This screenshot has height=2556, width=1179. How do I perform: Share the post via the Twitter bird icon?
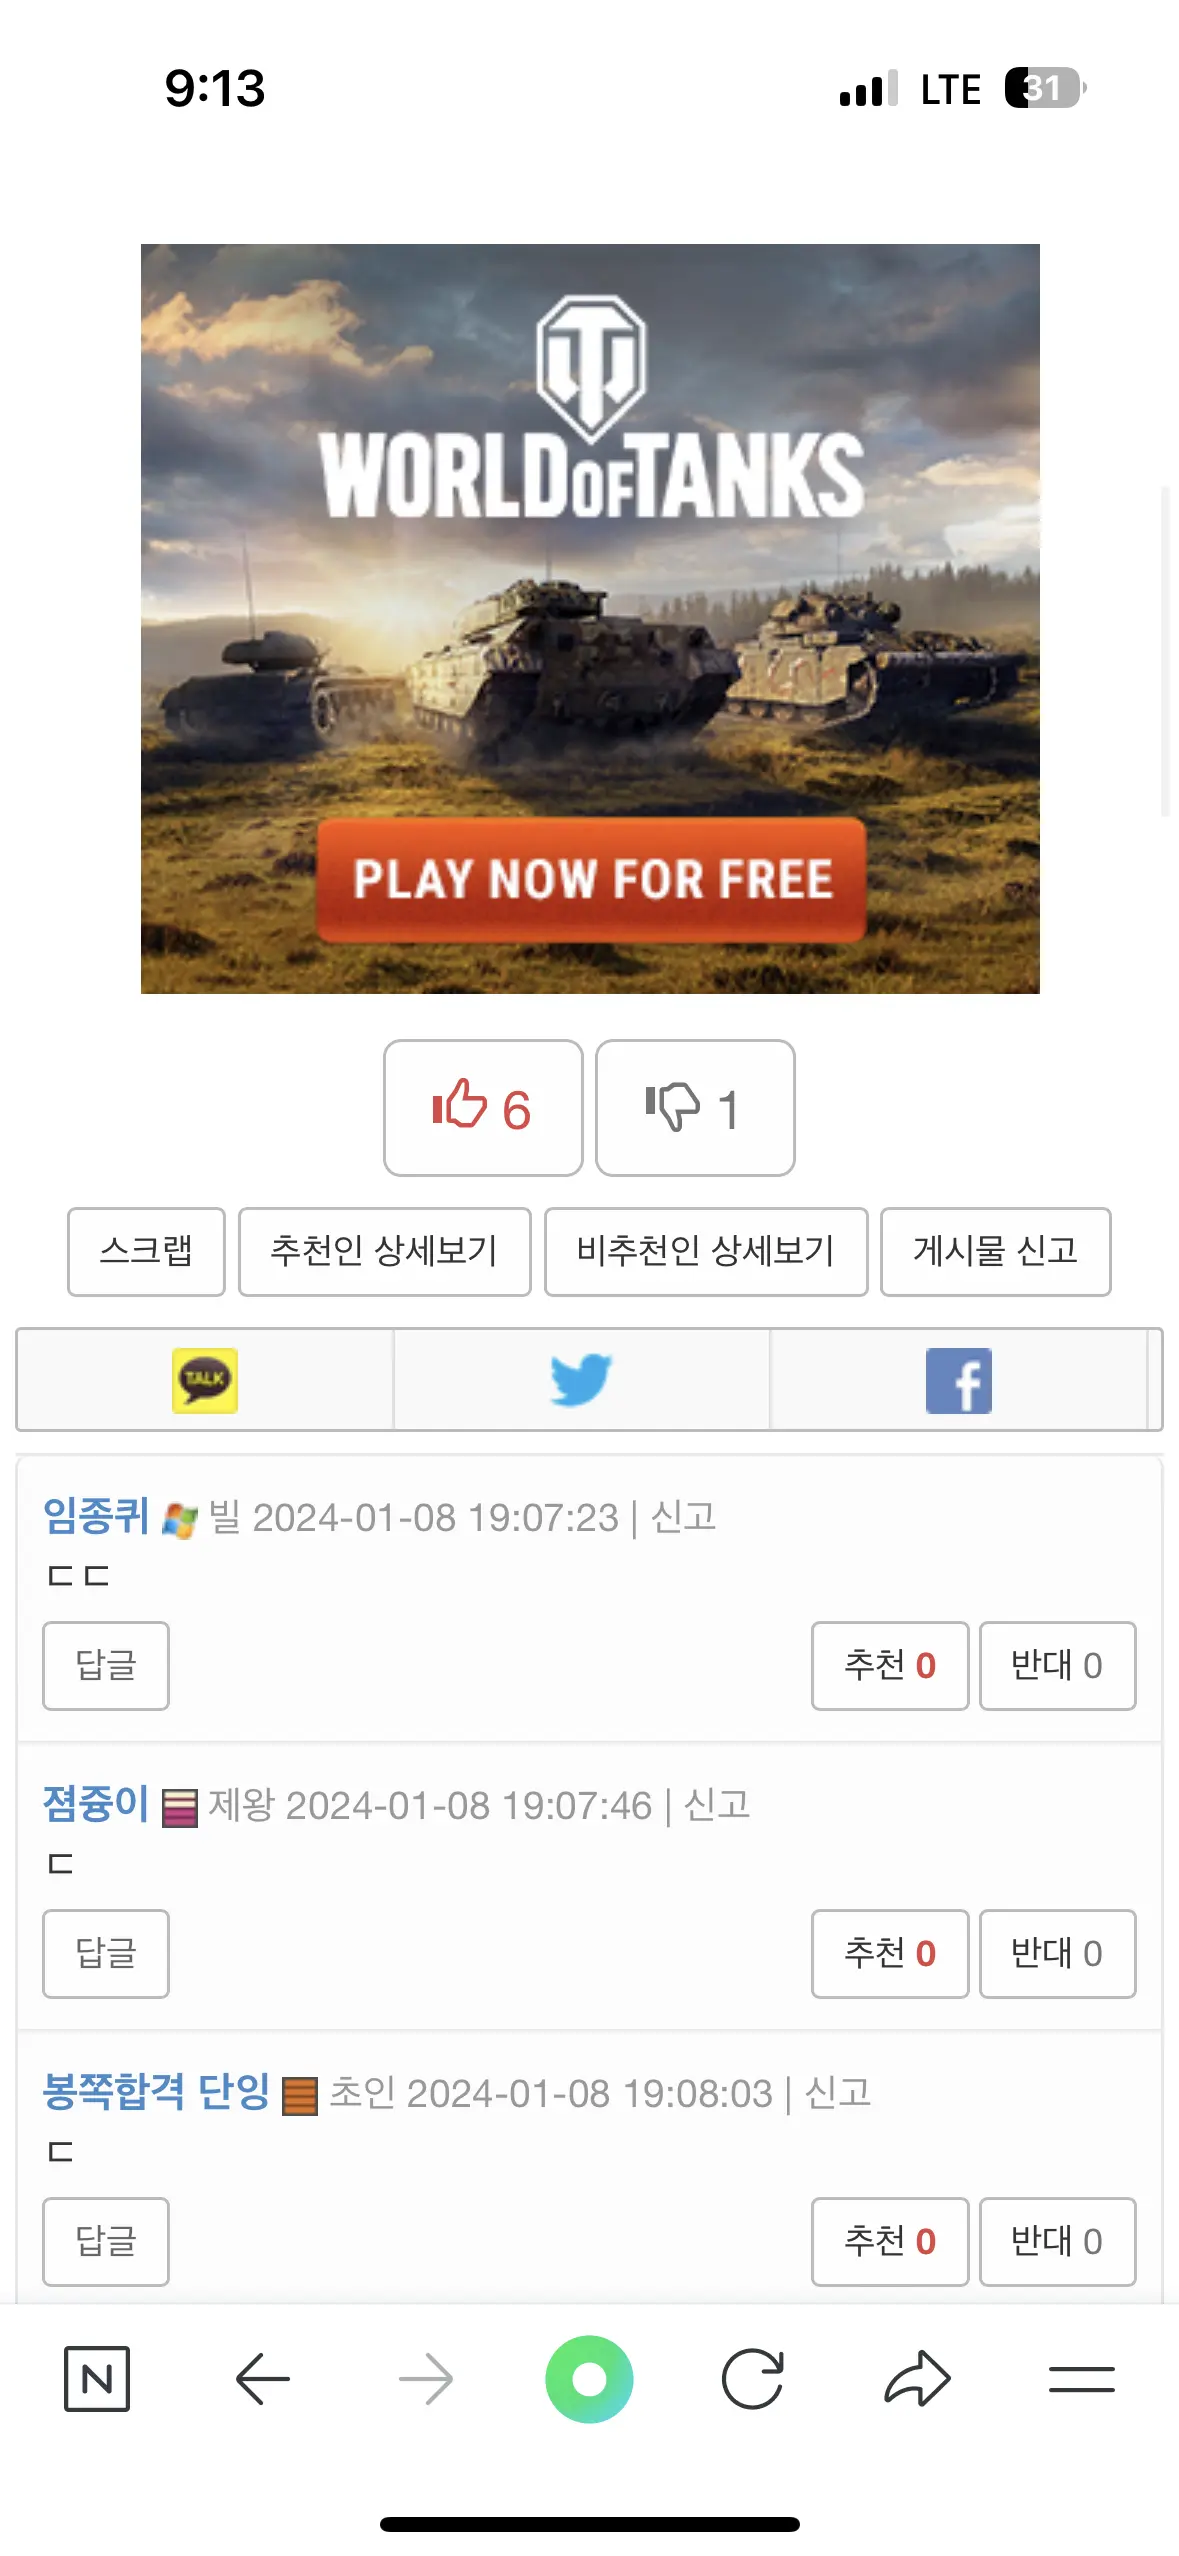[581, 1380]
